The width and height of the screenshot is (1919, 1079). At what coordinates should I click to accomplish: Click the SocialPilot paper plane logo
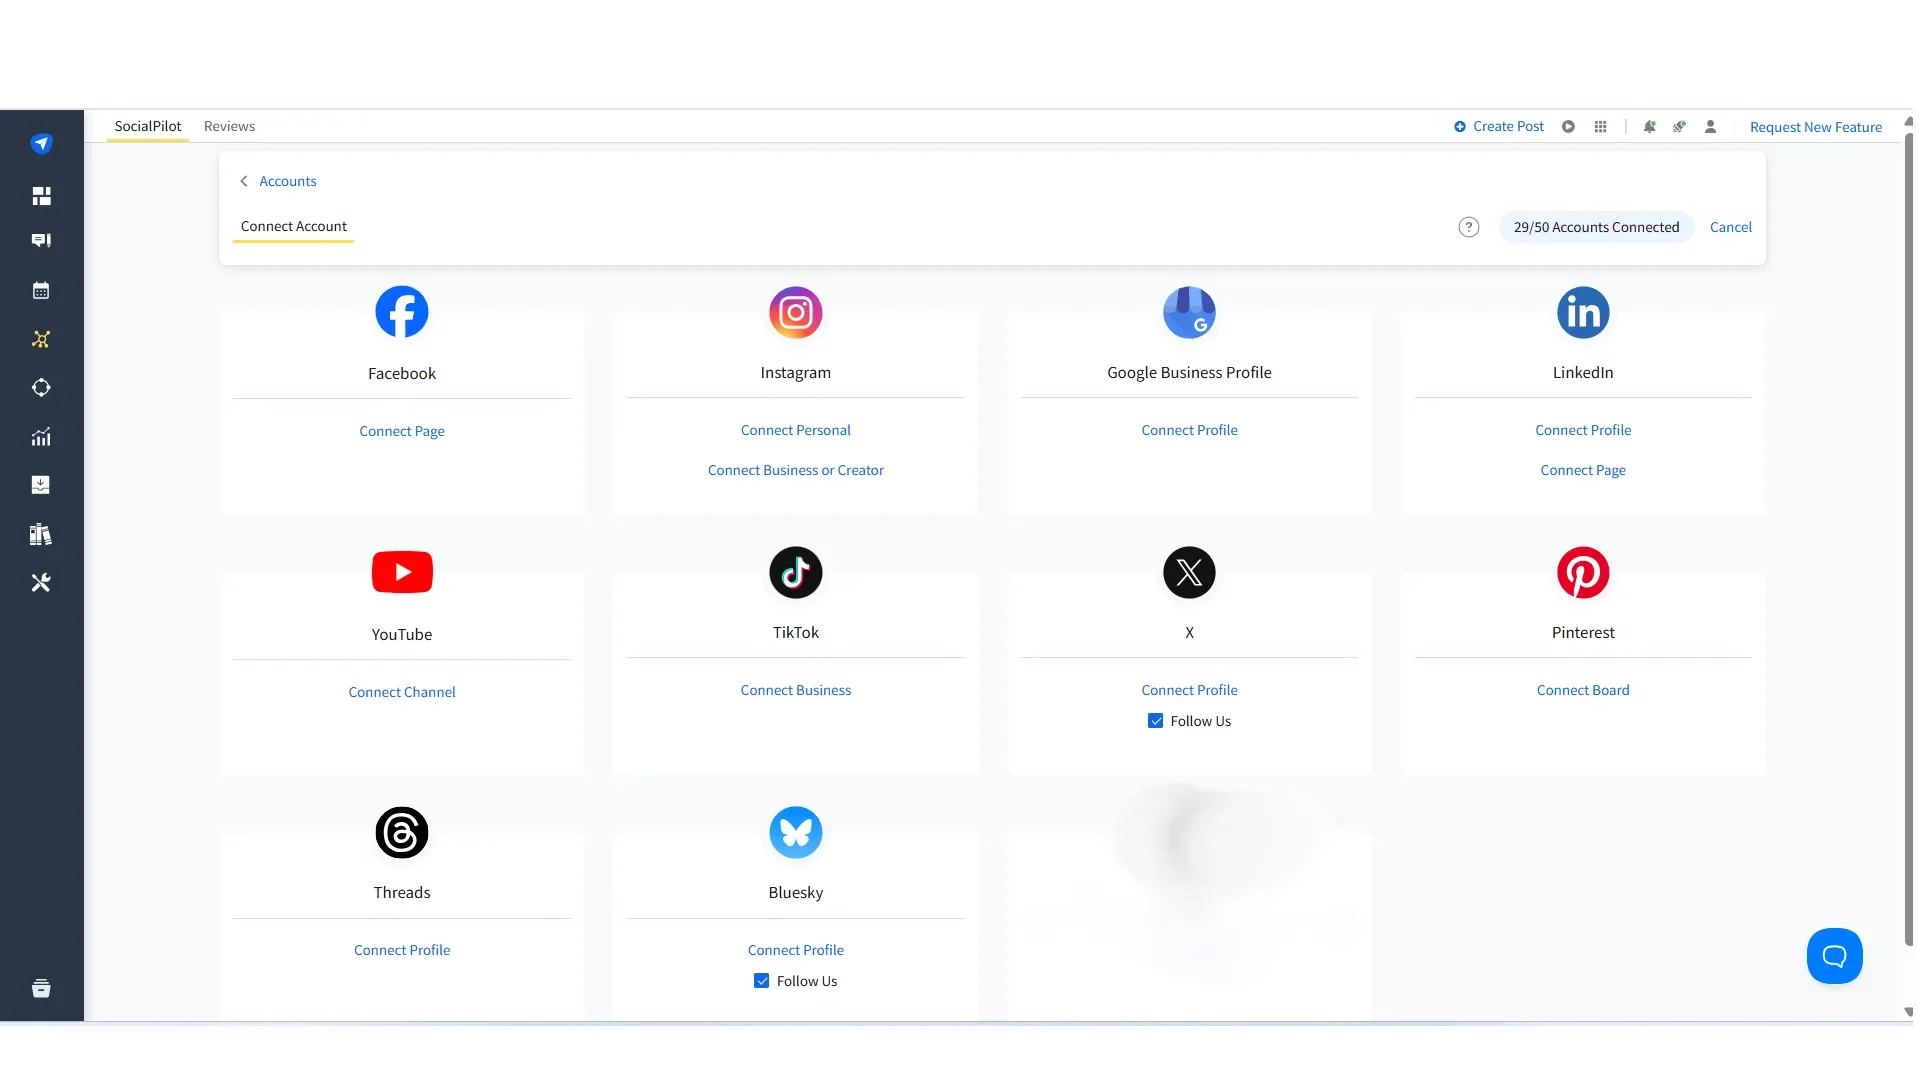click(42, 143)
